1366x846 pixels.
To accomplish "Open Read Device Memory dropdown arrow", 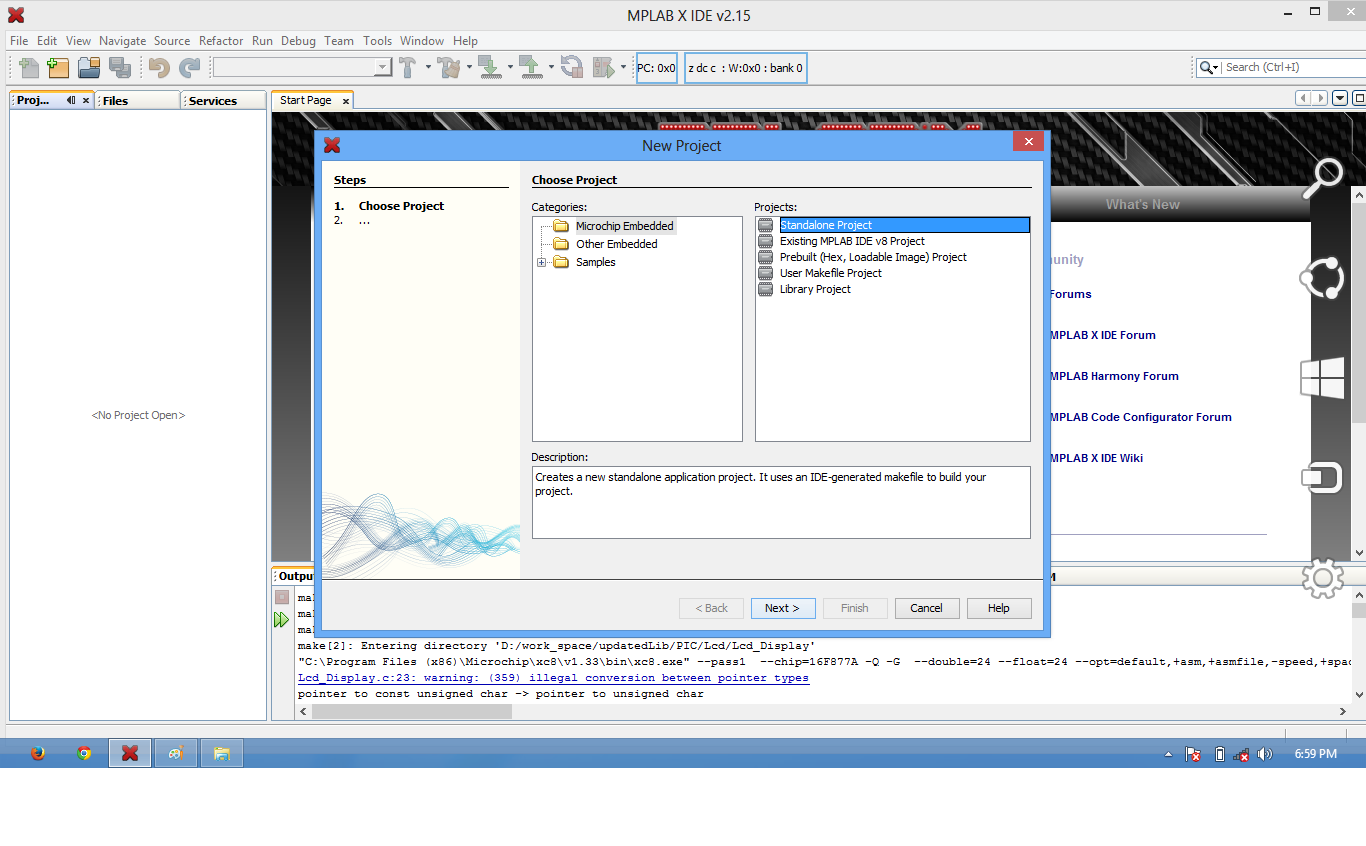I will [x=551, y=67].
